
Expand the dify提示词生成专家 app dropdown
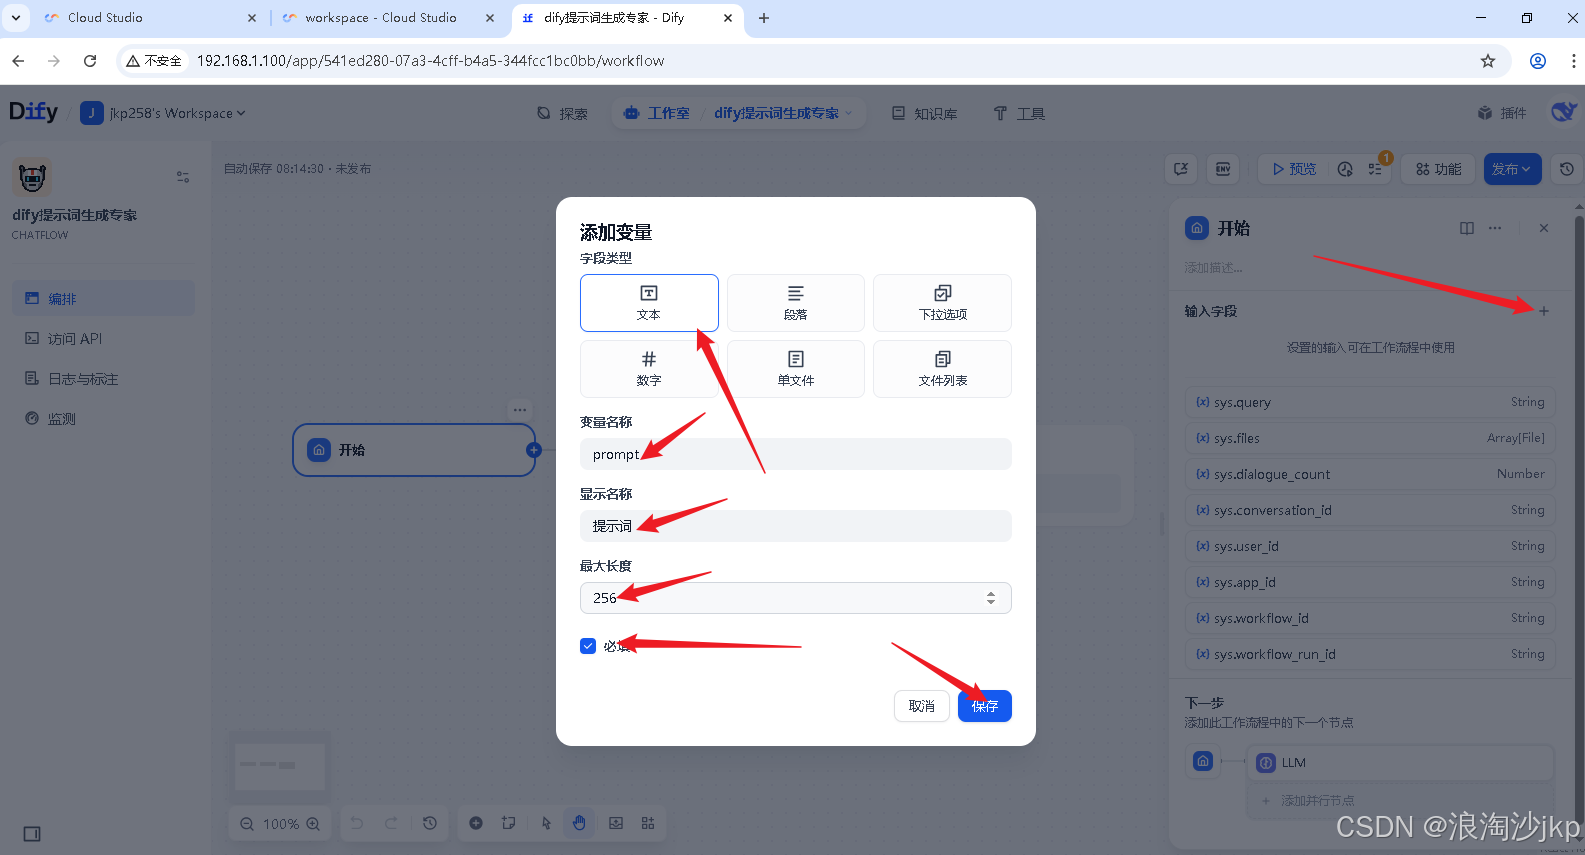click(784, 113)
